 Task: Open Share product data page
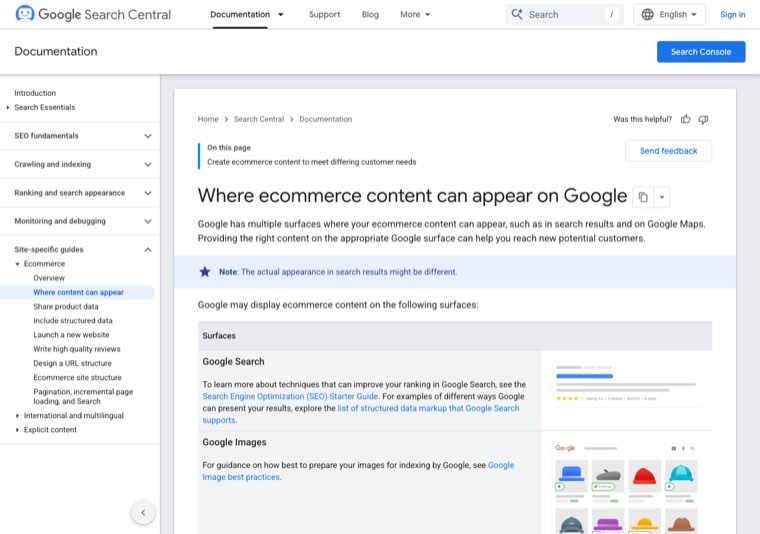pyautogui.click(x=66, y=307)
